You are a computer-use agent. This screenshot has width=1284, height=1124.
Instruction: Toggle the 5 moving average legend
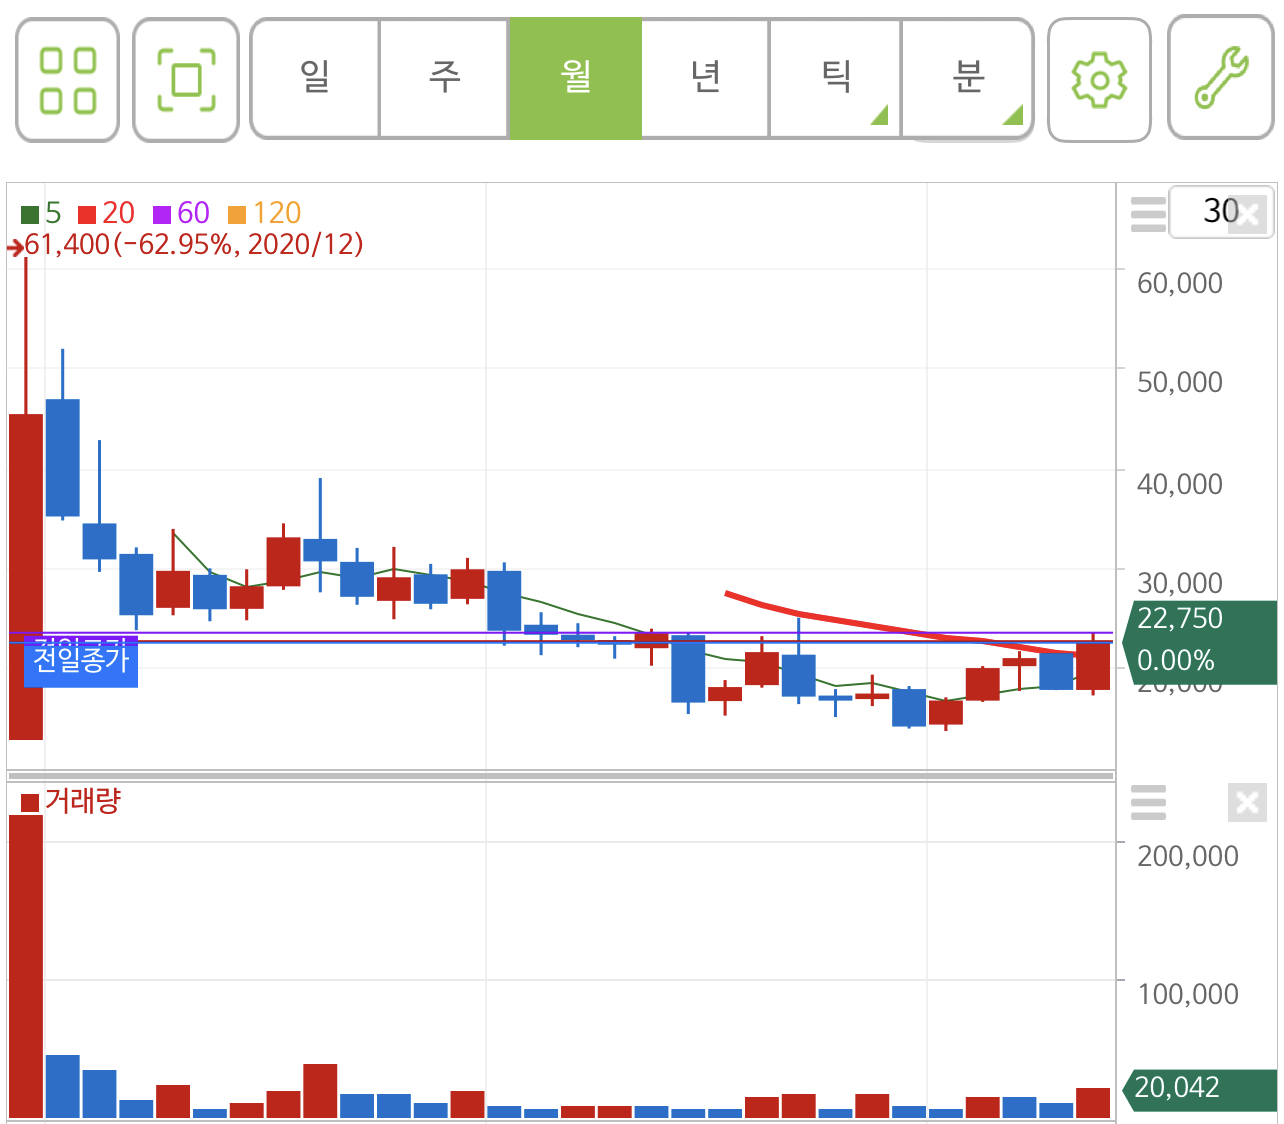pyautogui.click(x=41, y=213)
